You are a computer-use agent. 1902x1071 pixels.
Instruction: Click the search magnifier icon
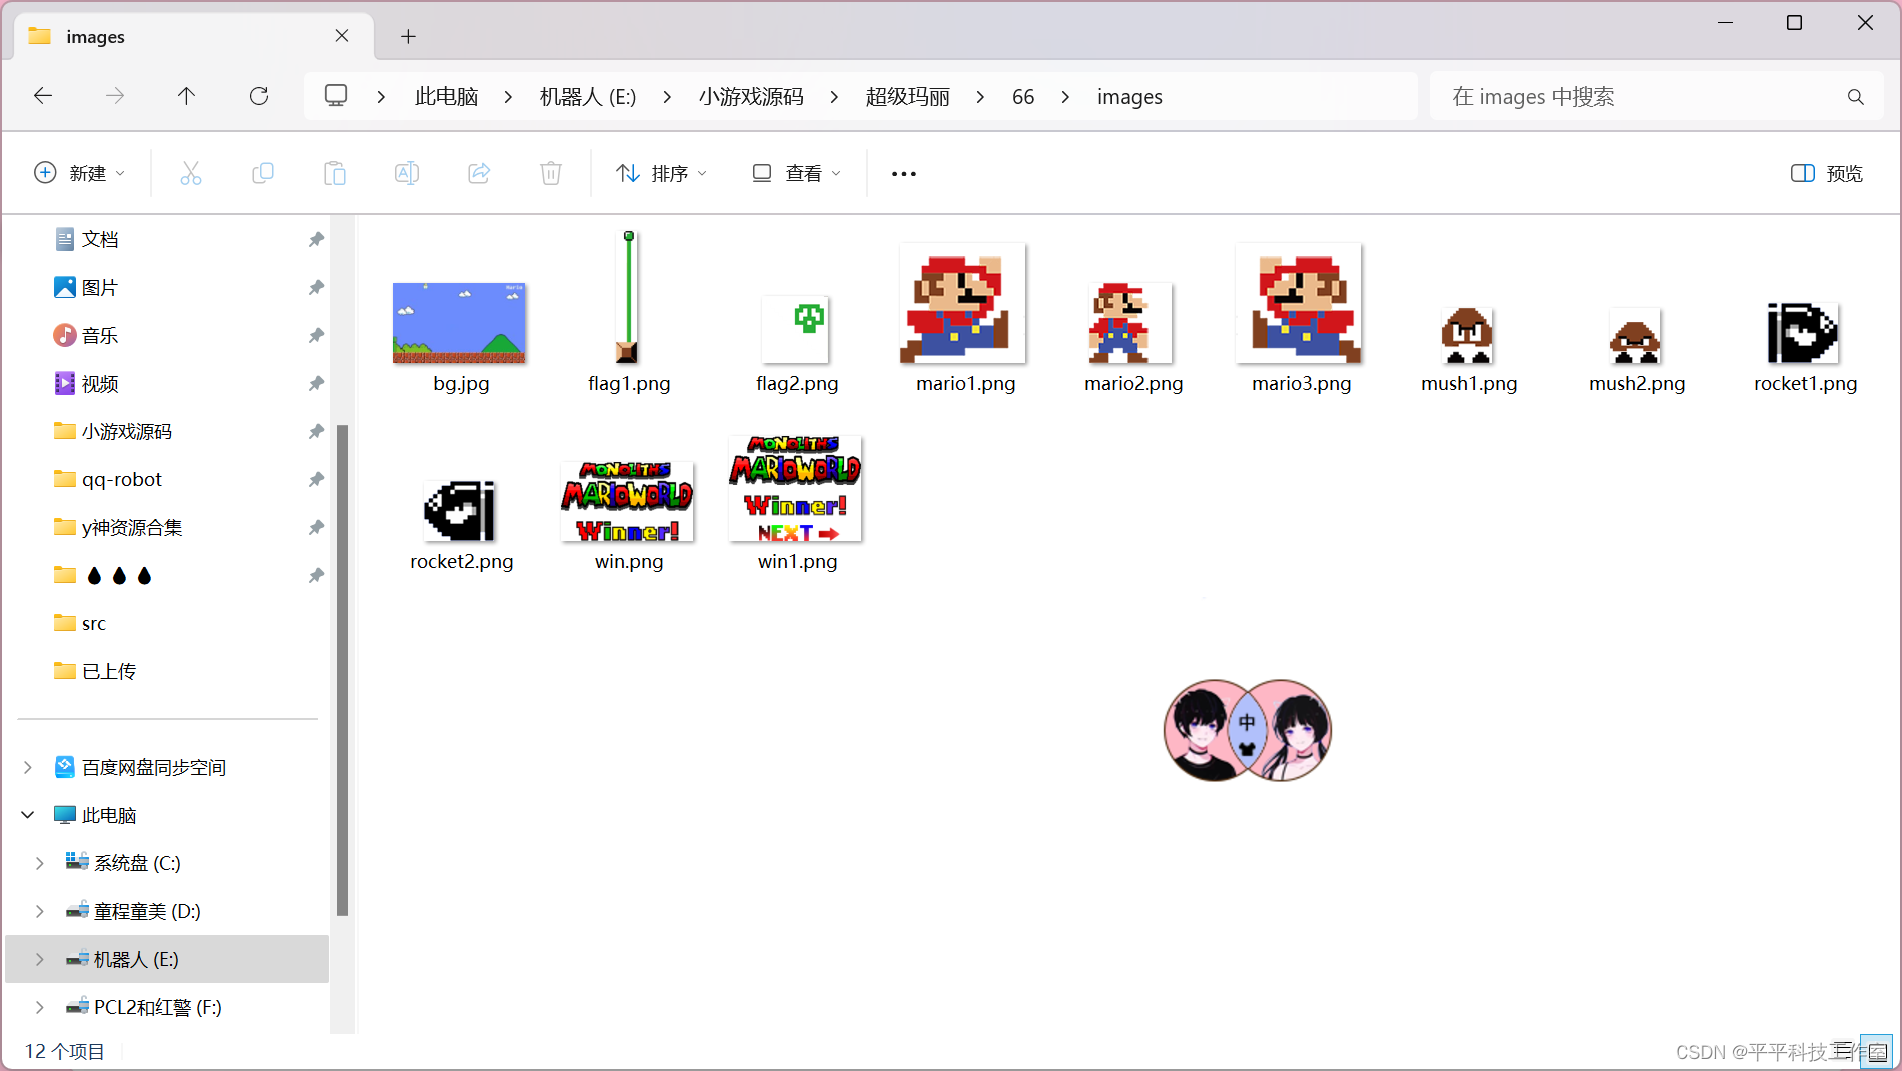click(x=1855, y=97)
